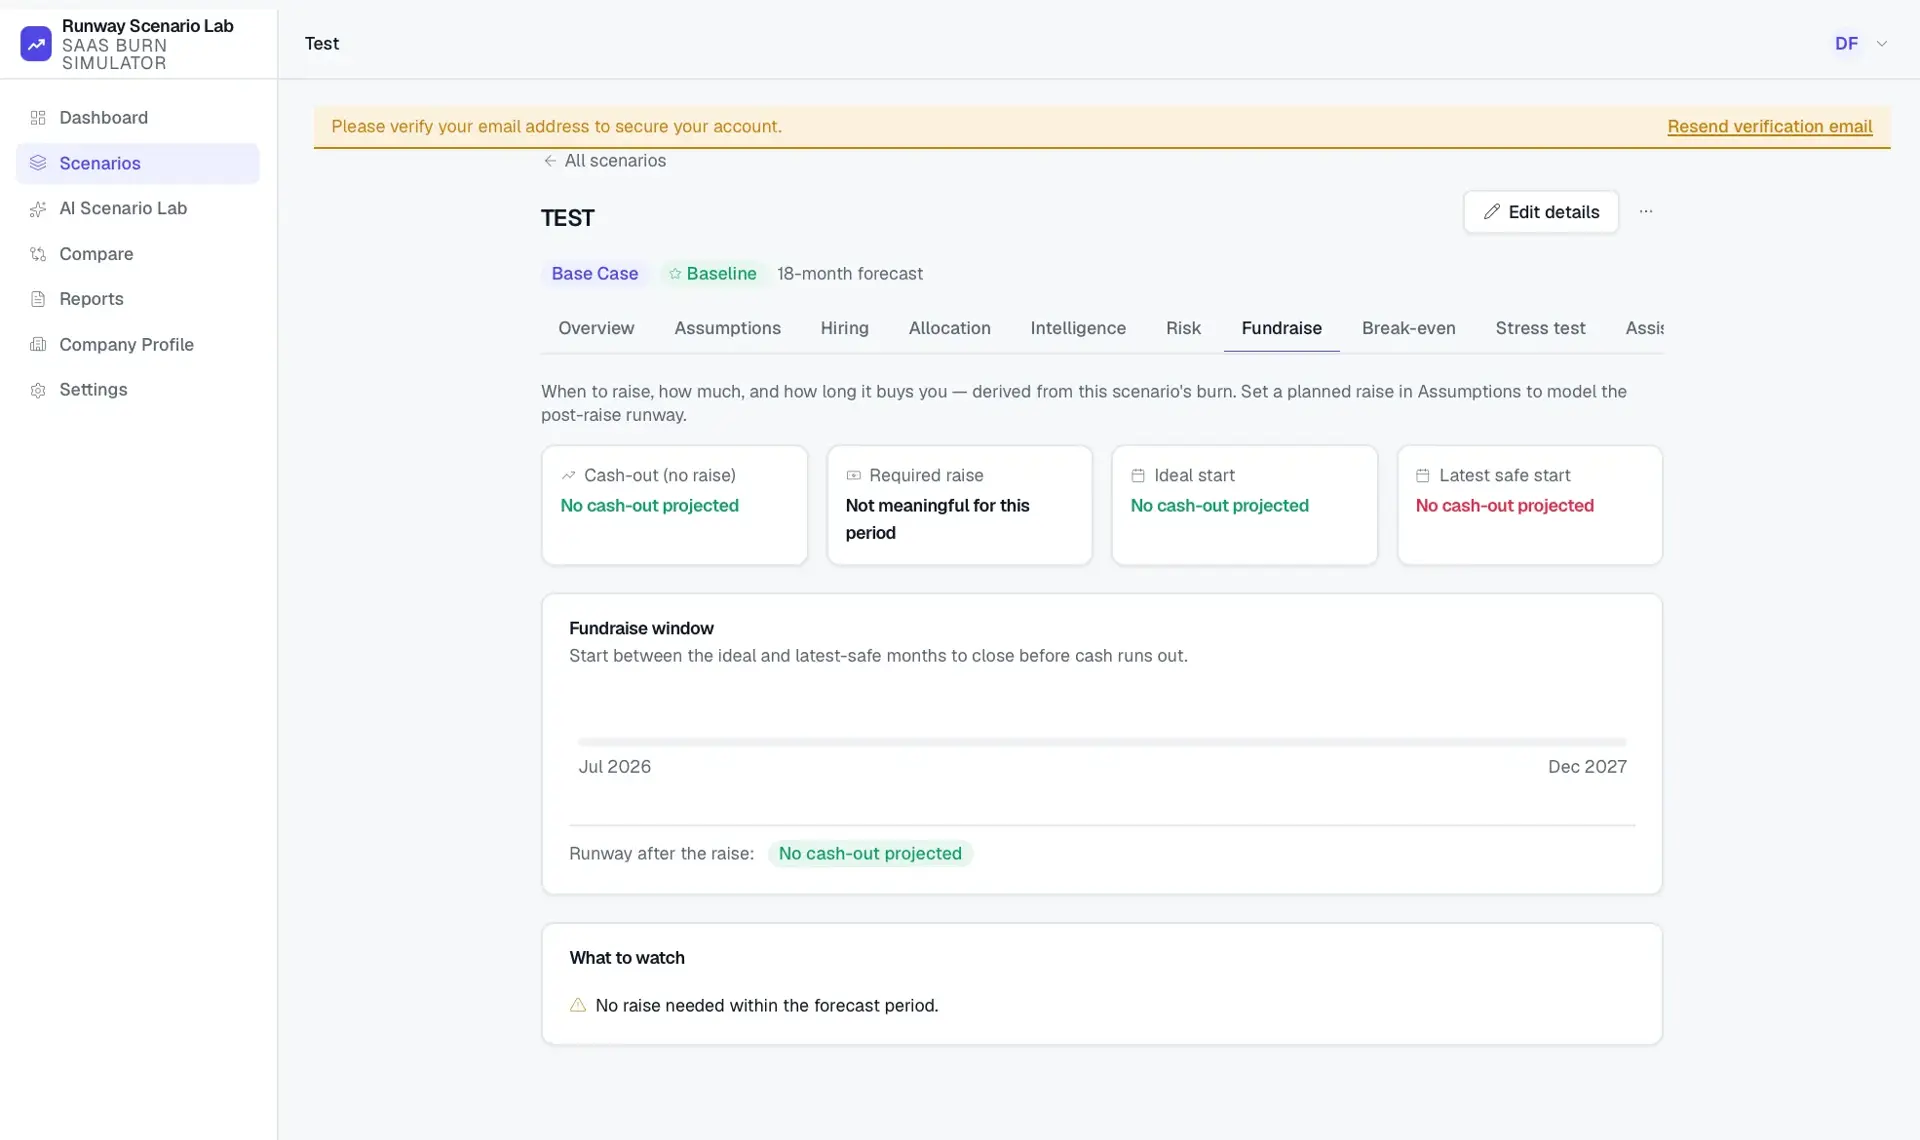Switch to the Assumptions tab
The image size is (1920, 1140).
[x=727, y=328]
